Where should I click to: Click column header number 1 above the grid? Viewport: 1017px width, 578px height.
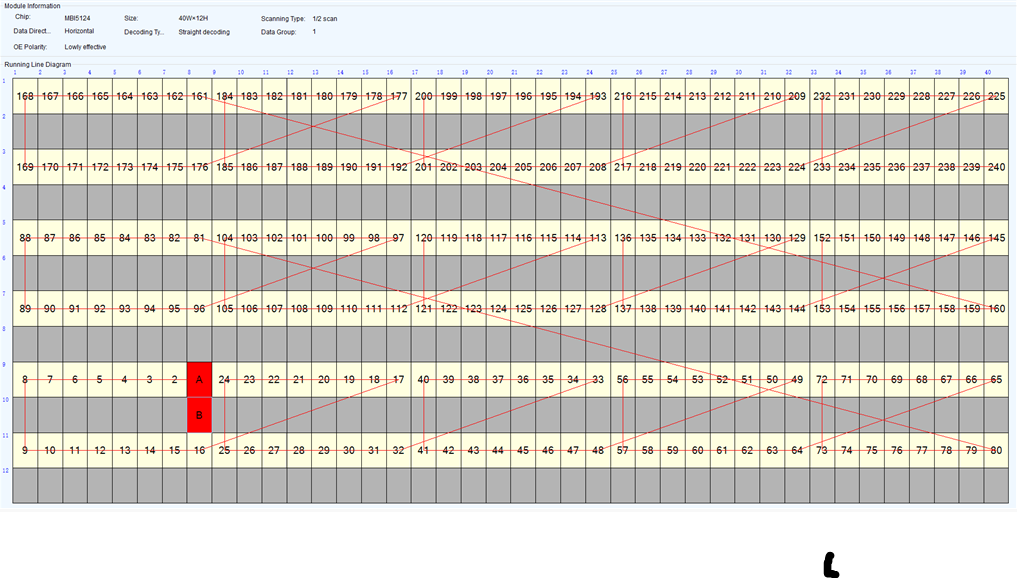click(x=13, y=72)
